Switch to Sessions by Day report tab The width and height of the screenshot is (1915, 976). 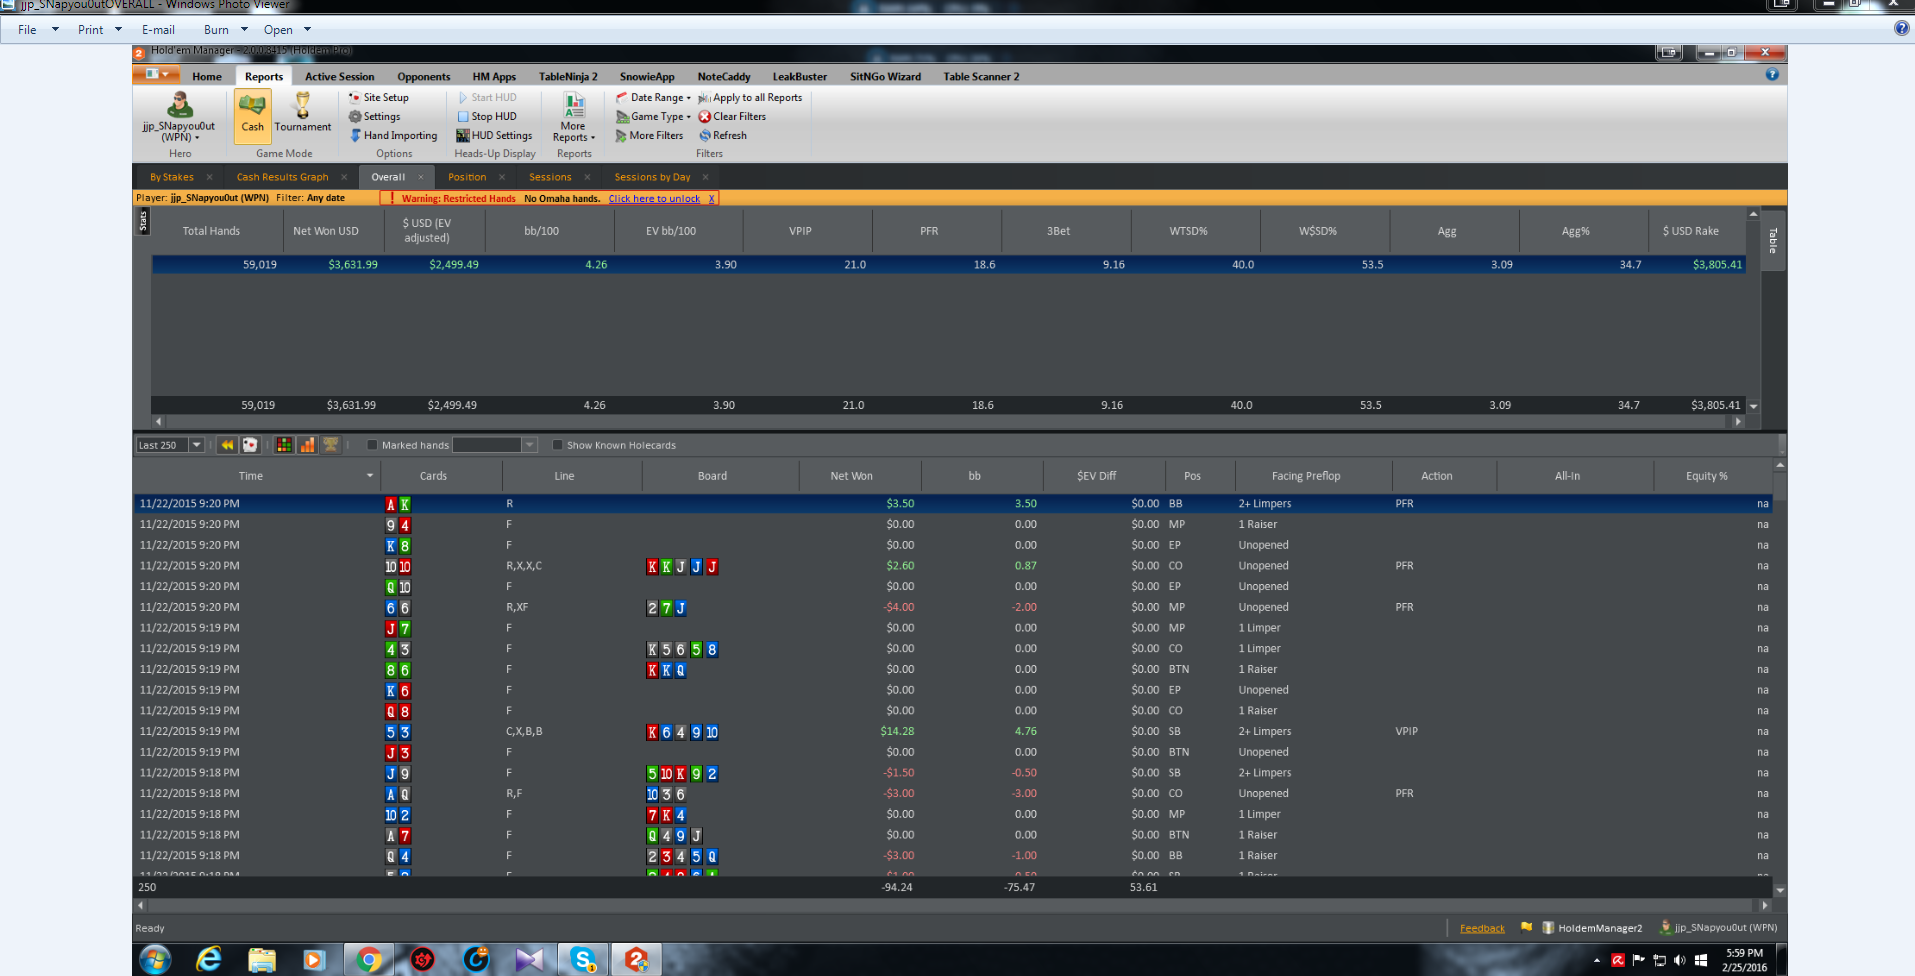652,177
